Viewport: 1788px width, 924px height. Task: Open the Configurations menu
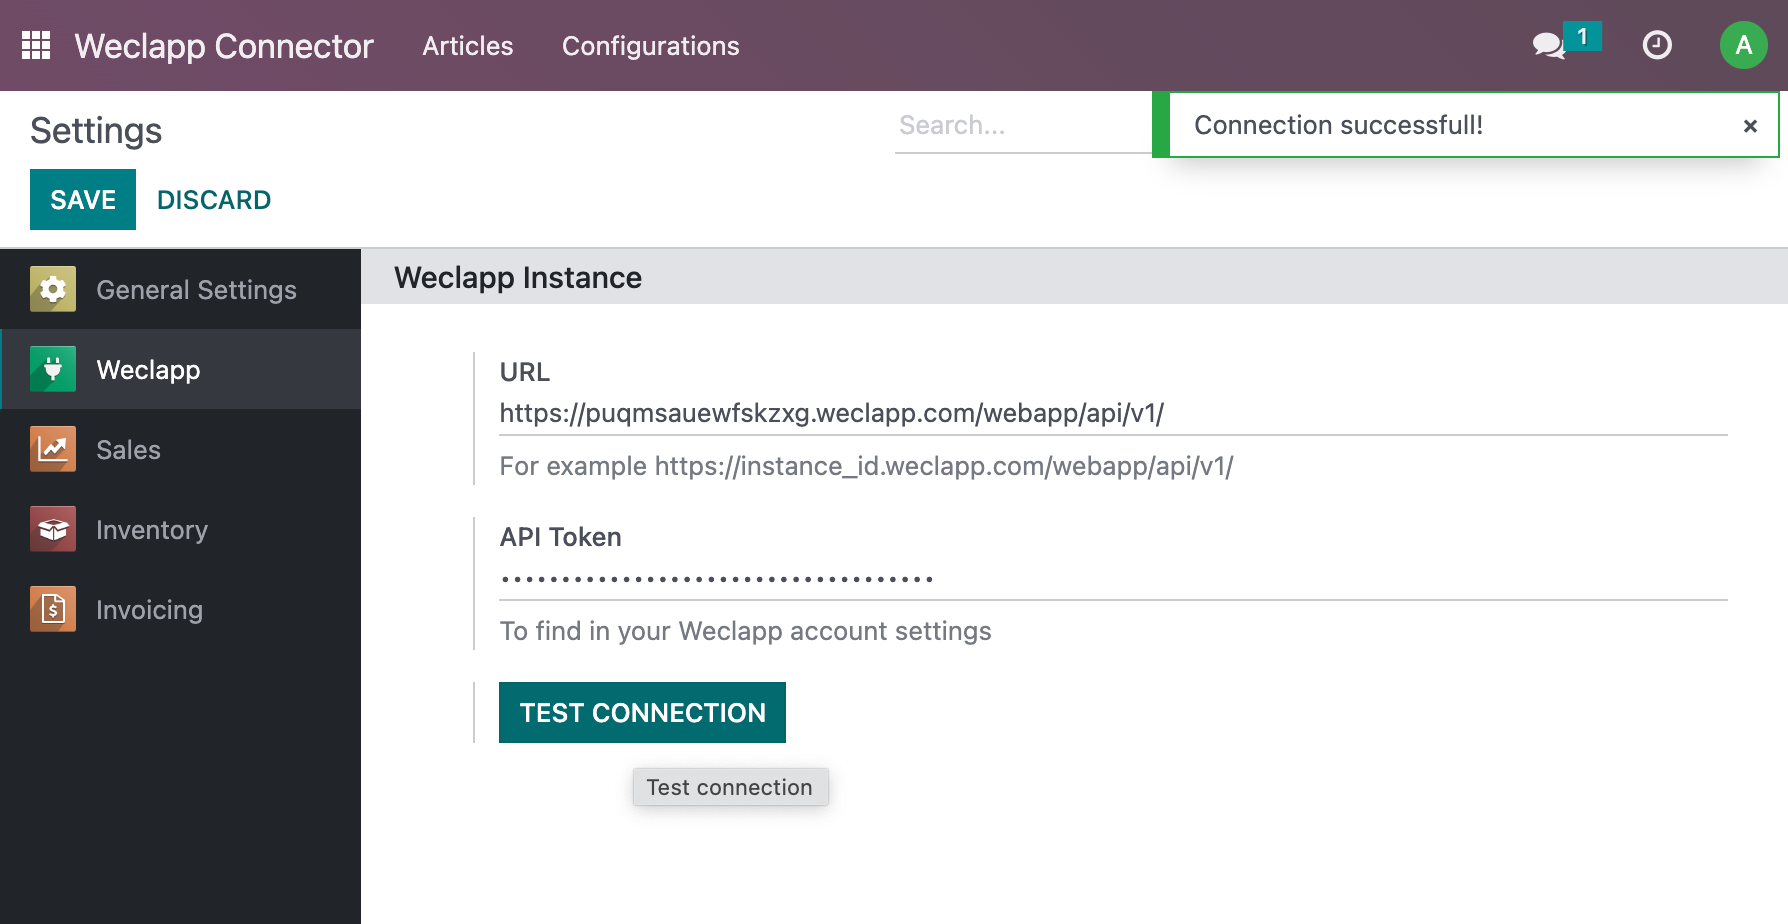651,46
